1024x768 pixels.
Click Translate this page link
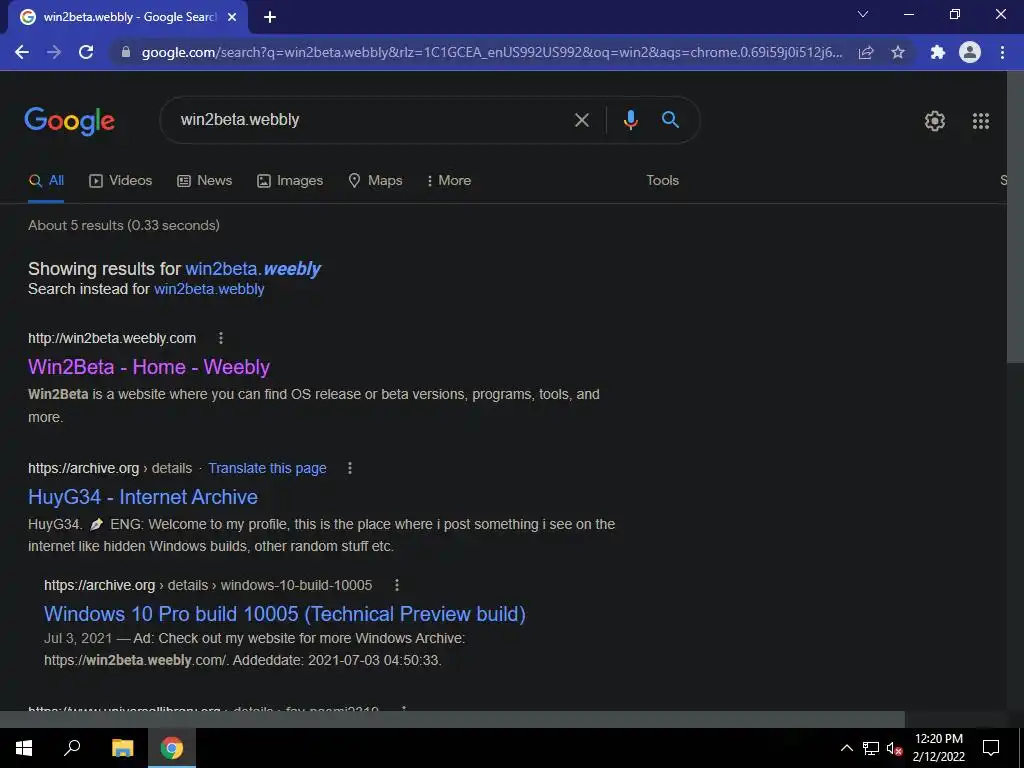click(x=267, y=468)
